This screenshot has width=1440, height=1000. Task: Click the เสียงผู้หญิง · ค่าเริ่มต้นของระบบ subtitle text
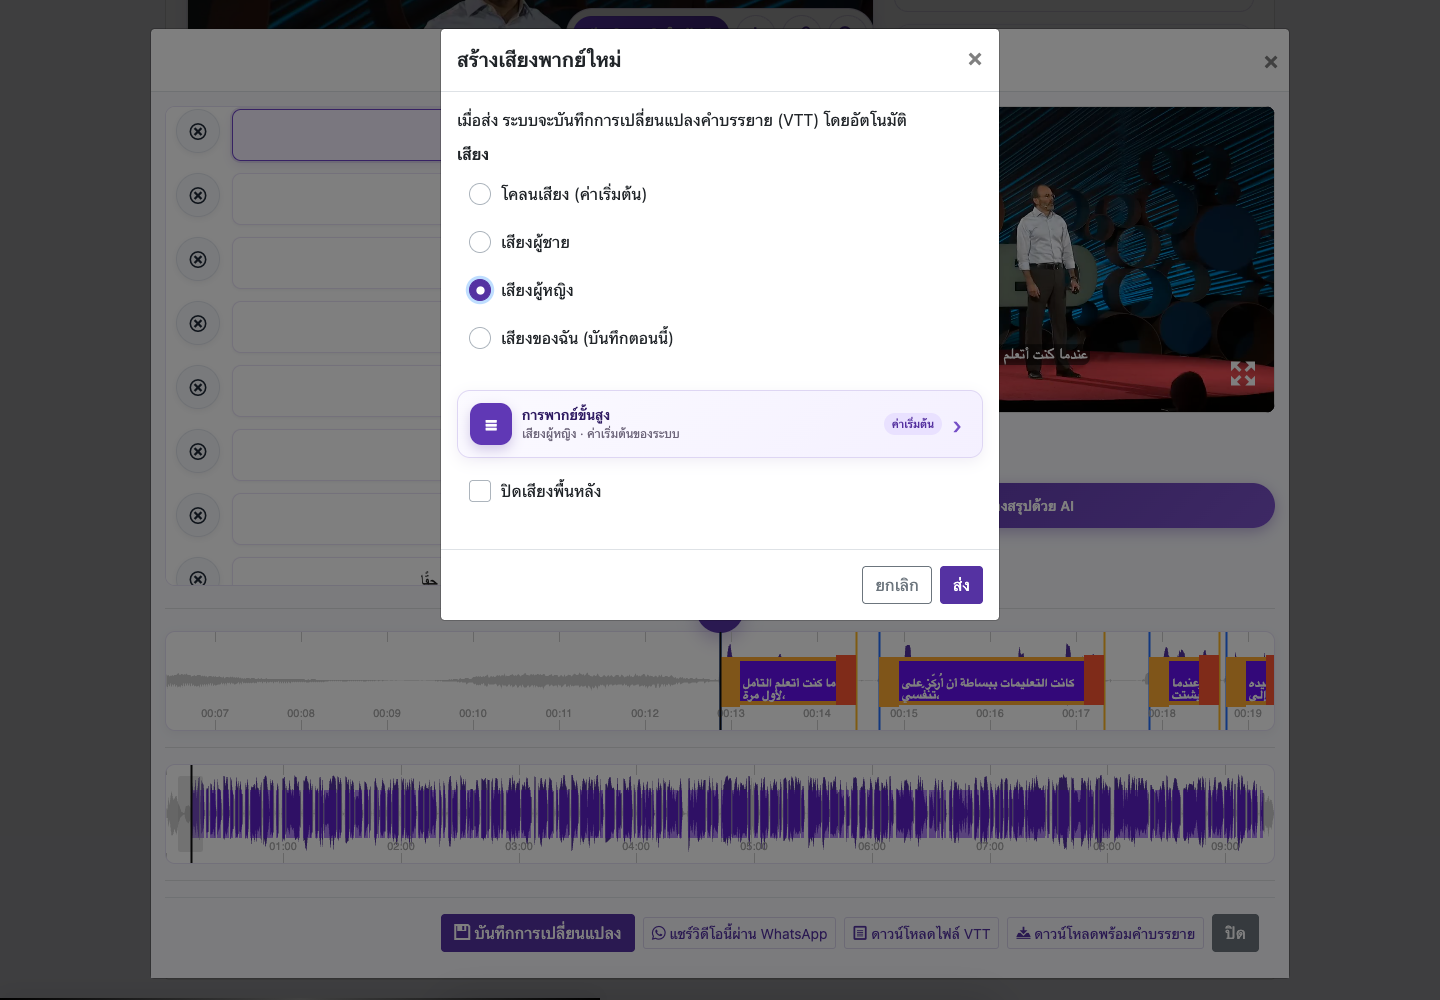tap(600, 434)
